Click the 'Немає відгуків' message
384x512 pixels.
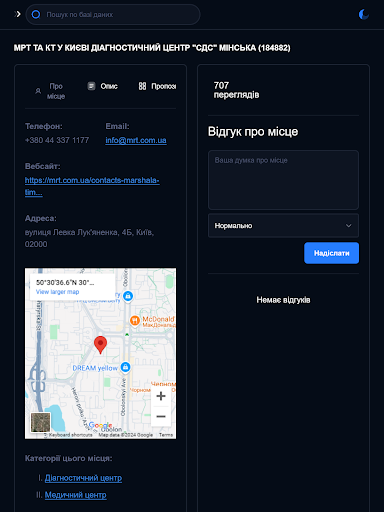[283, 300]
